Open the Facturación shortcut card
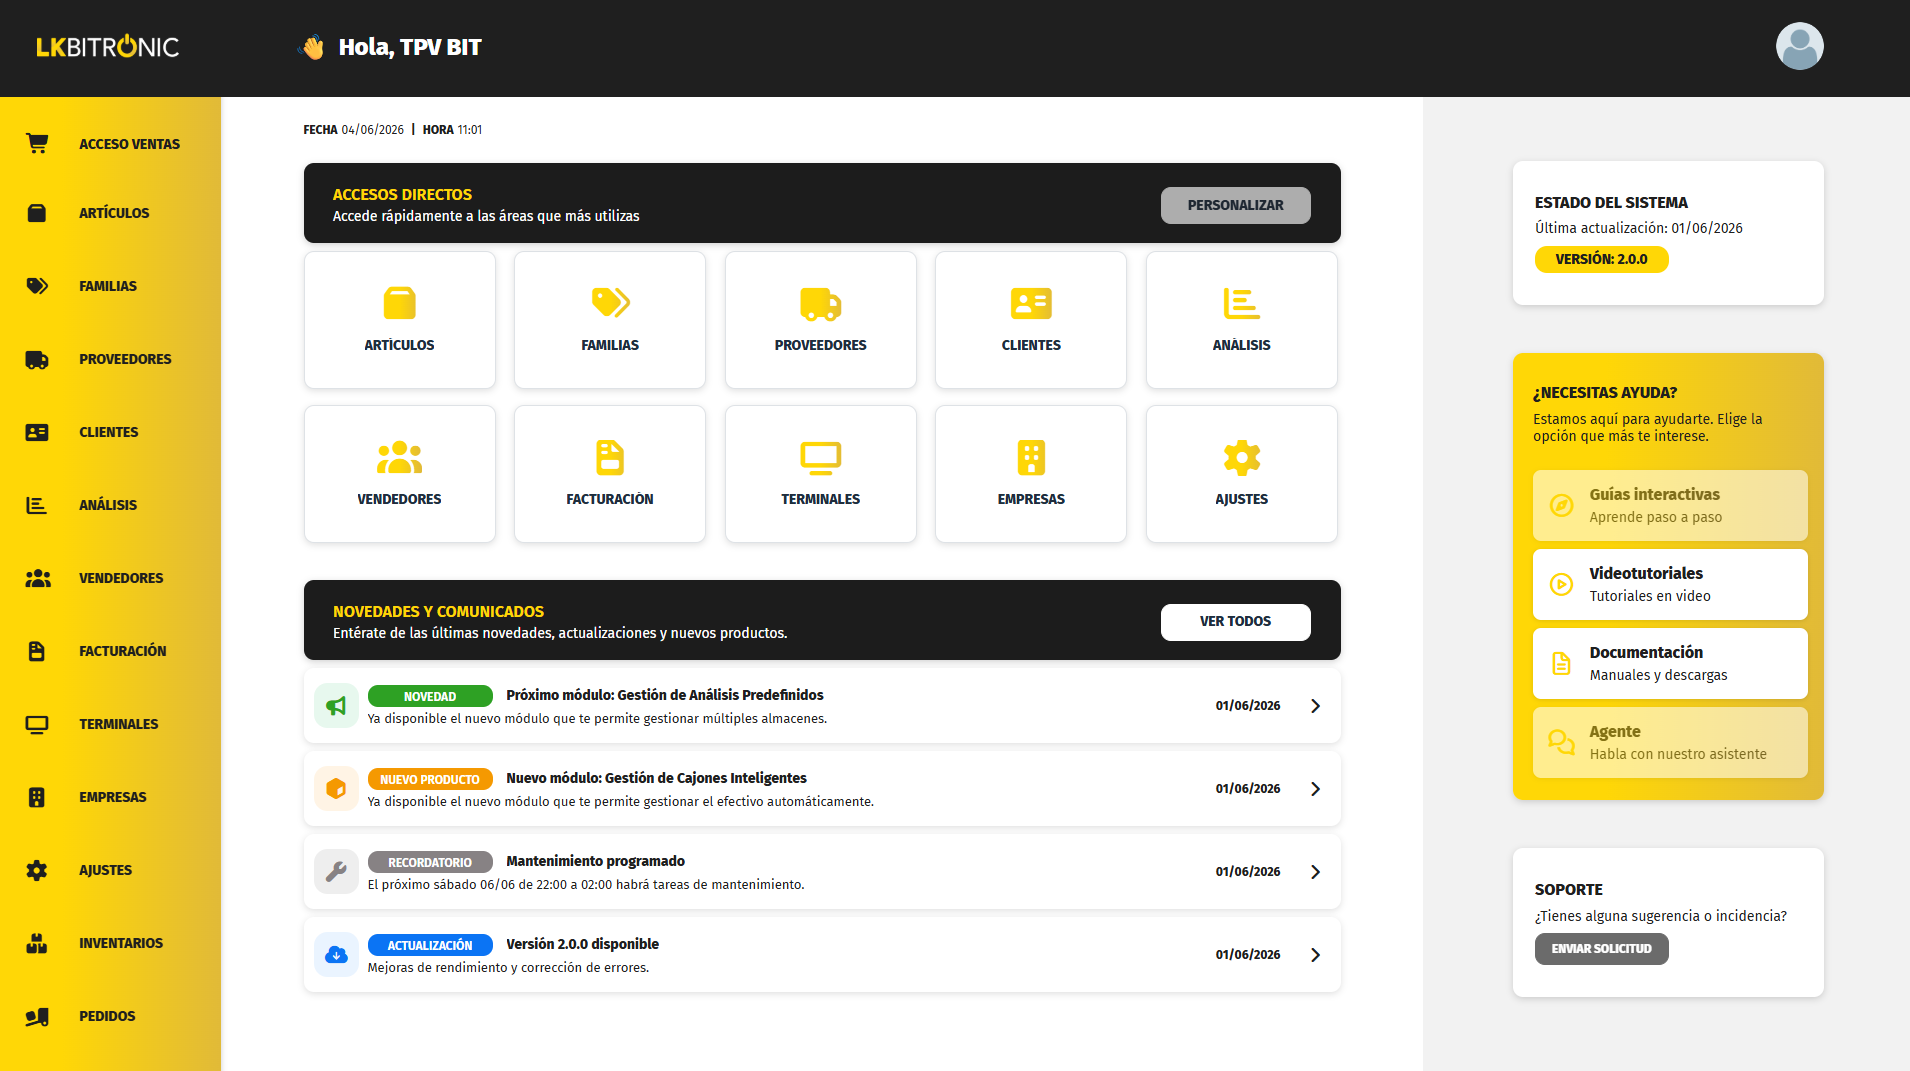Viewport: 1910px width, 1071px height. coord(610,474)
